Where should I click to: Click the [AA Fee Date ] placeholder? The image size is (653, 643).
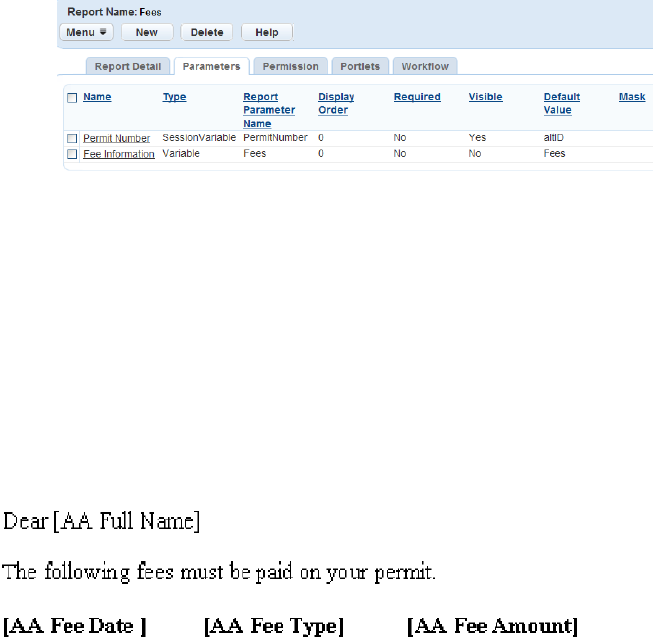coord(75,626)
